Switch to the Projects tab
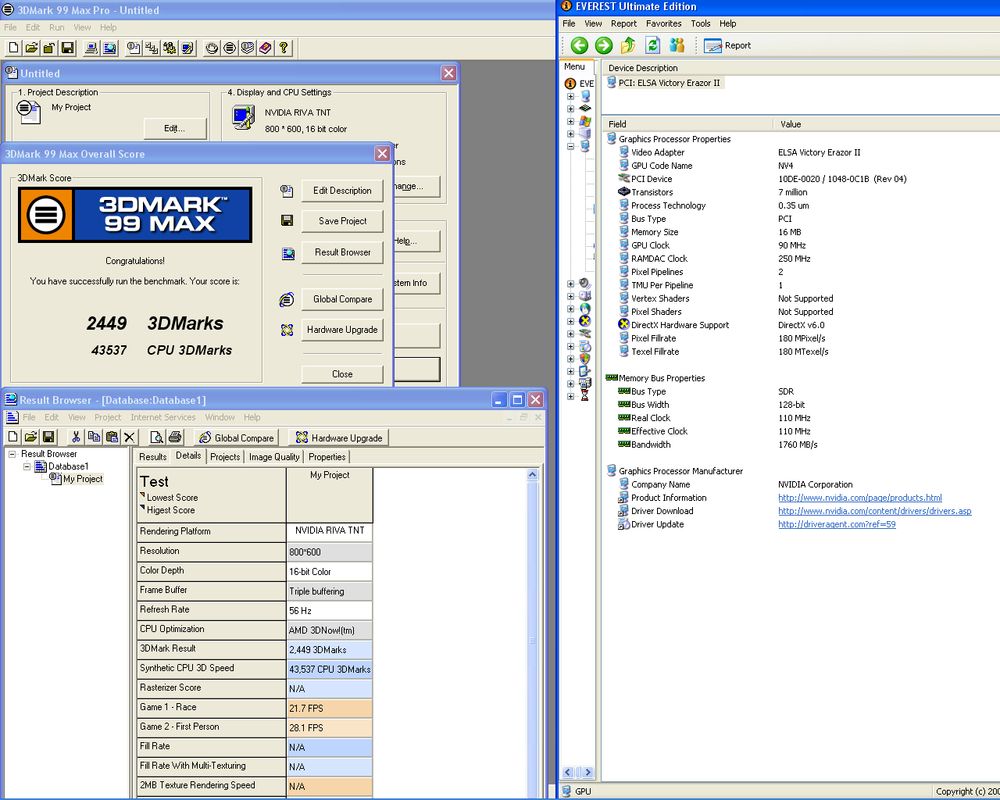 click(x=225, y=457)
